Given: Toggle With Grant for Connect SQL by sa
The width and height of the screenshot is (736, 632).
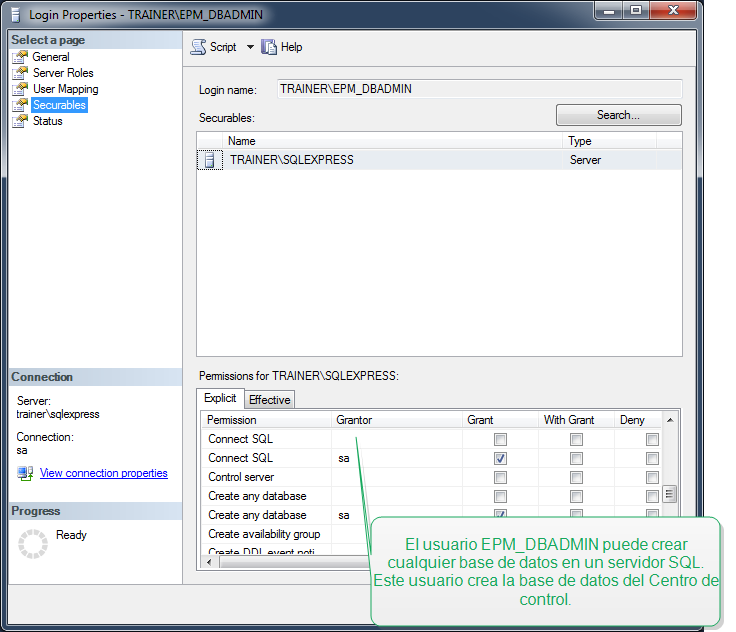Looking at the screenshot, I should pyautogui.click(x=576, y=458).
